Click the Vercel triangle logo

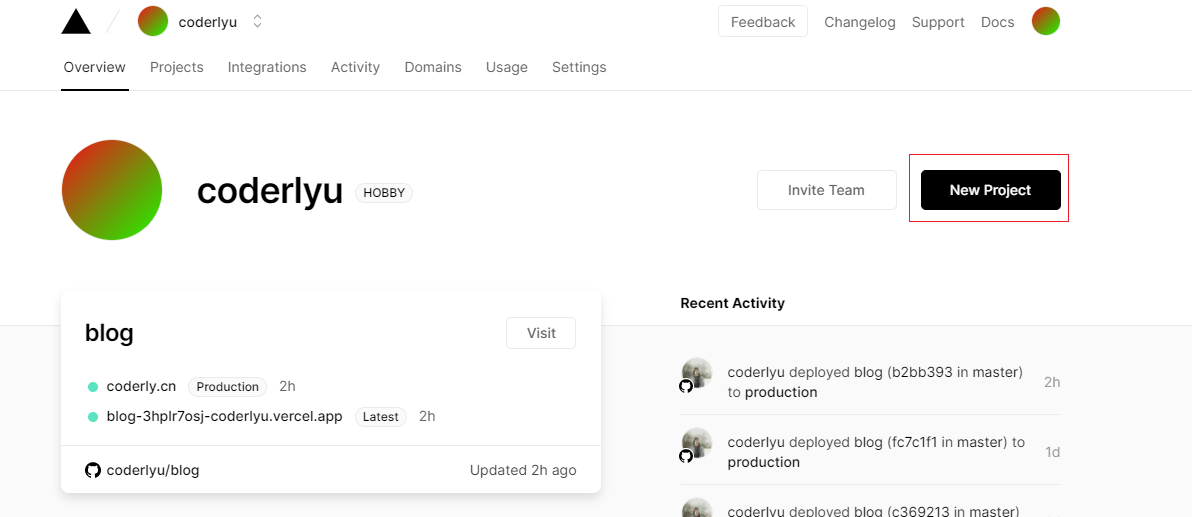tap(76, 21)
